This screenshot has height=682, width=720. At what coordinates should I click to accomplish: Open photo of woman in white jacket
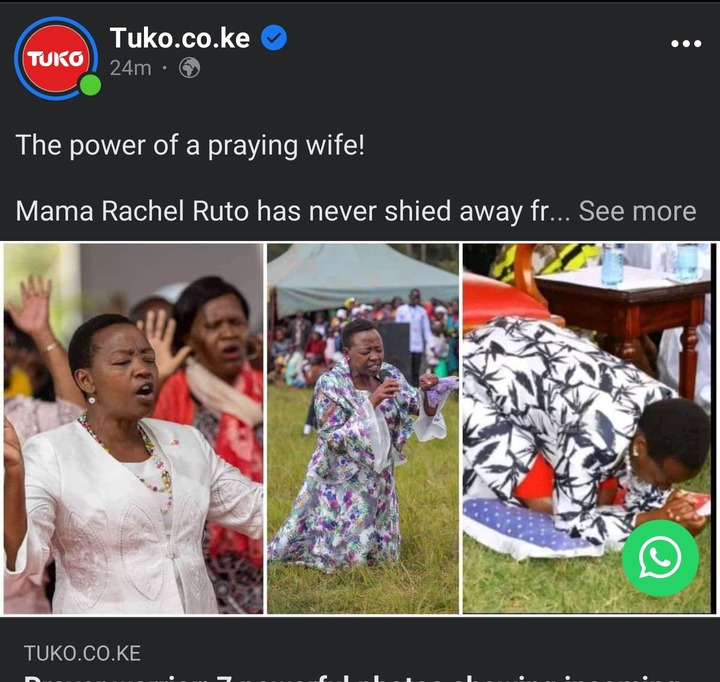(x=134, y=428)
